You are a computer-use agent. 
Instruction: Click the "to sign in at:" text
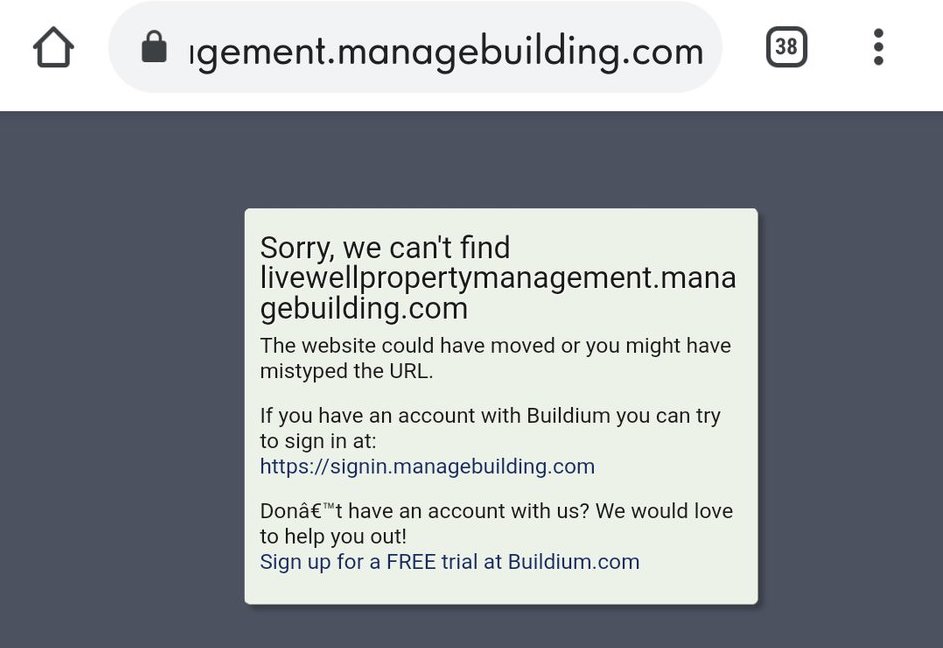(318, 441)
